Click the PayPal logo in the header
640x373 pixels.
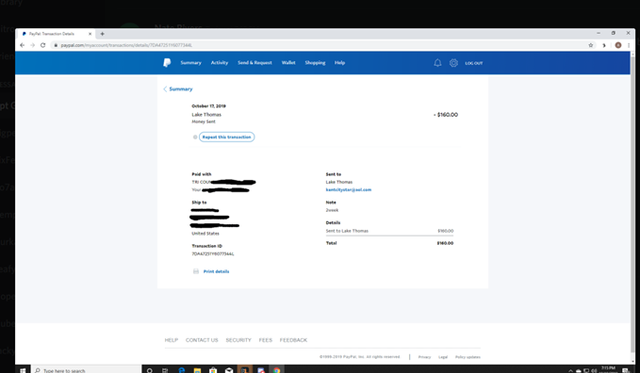(167, 63)
